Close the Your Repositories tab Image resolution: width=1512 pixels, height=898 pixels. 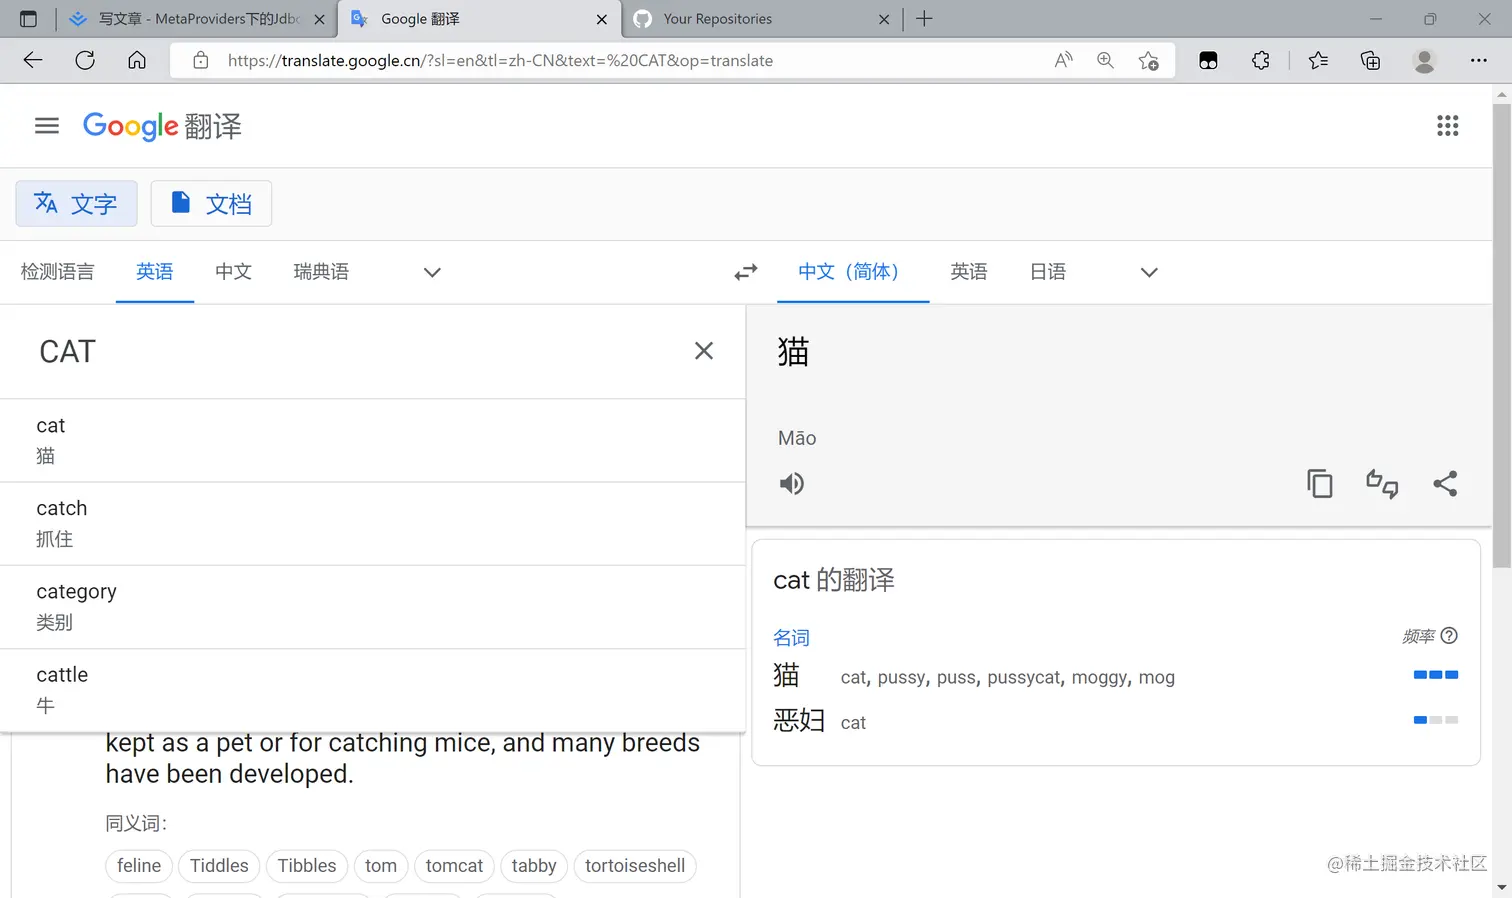pyautogui.click(x=883, y=19)
